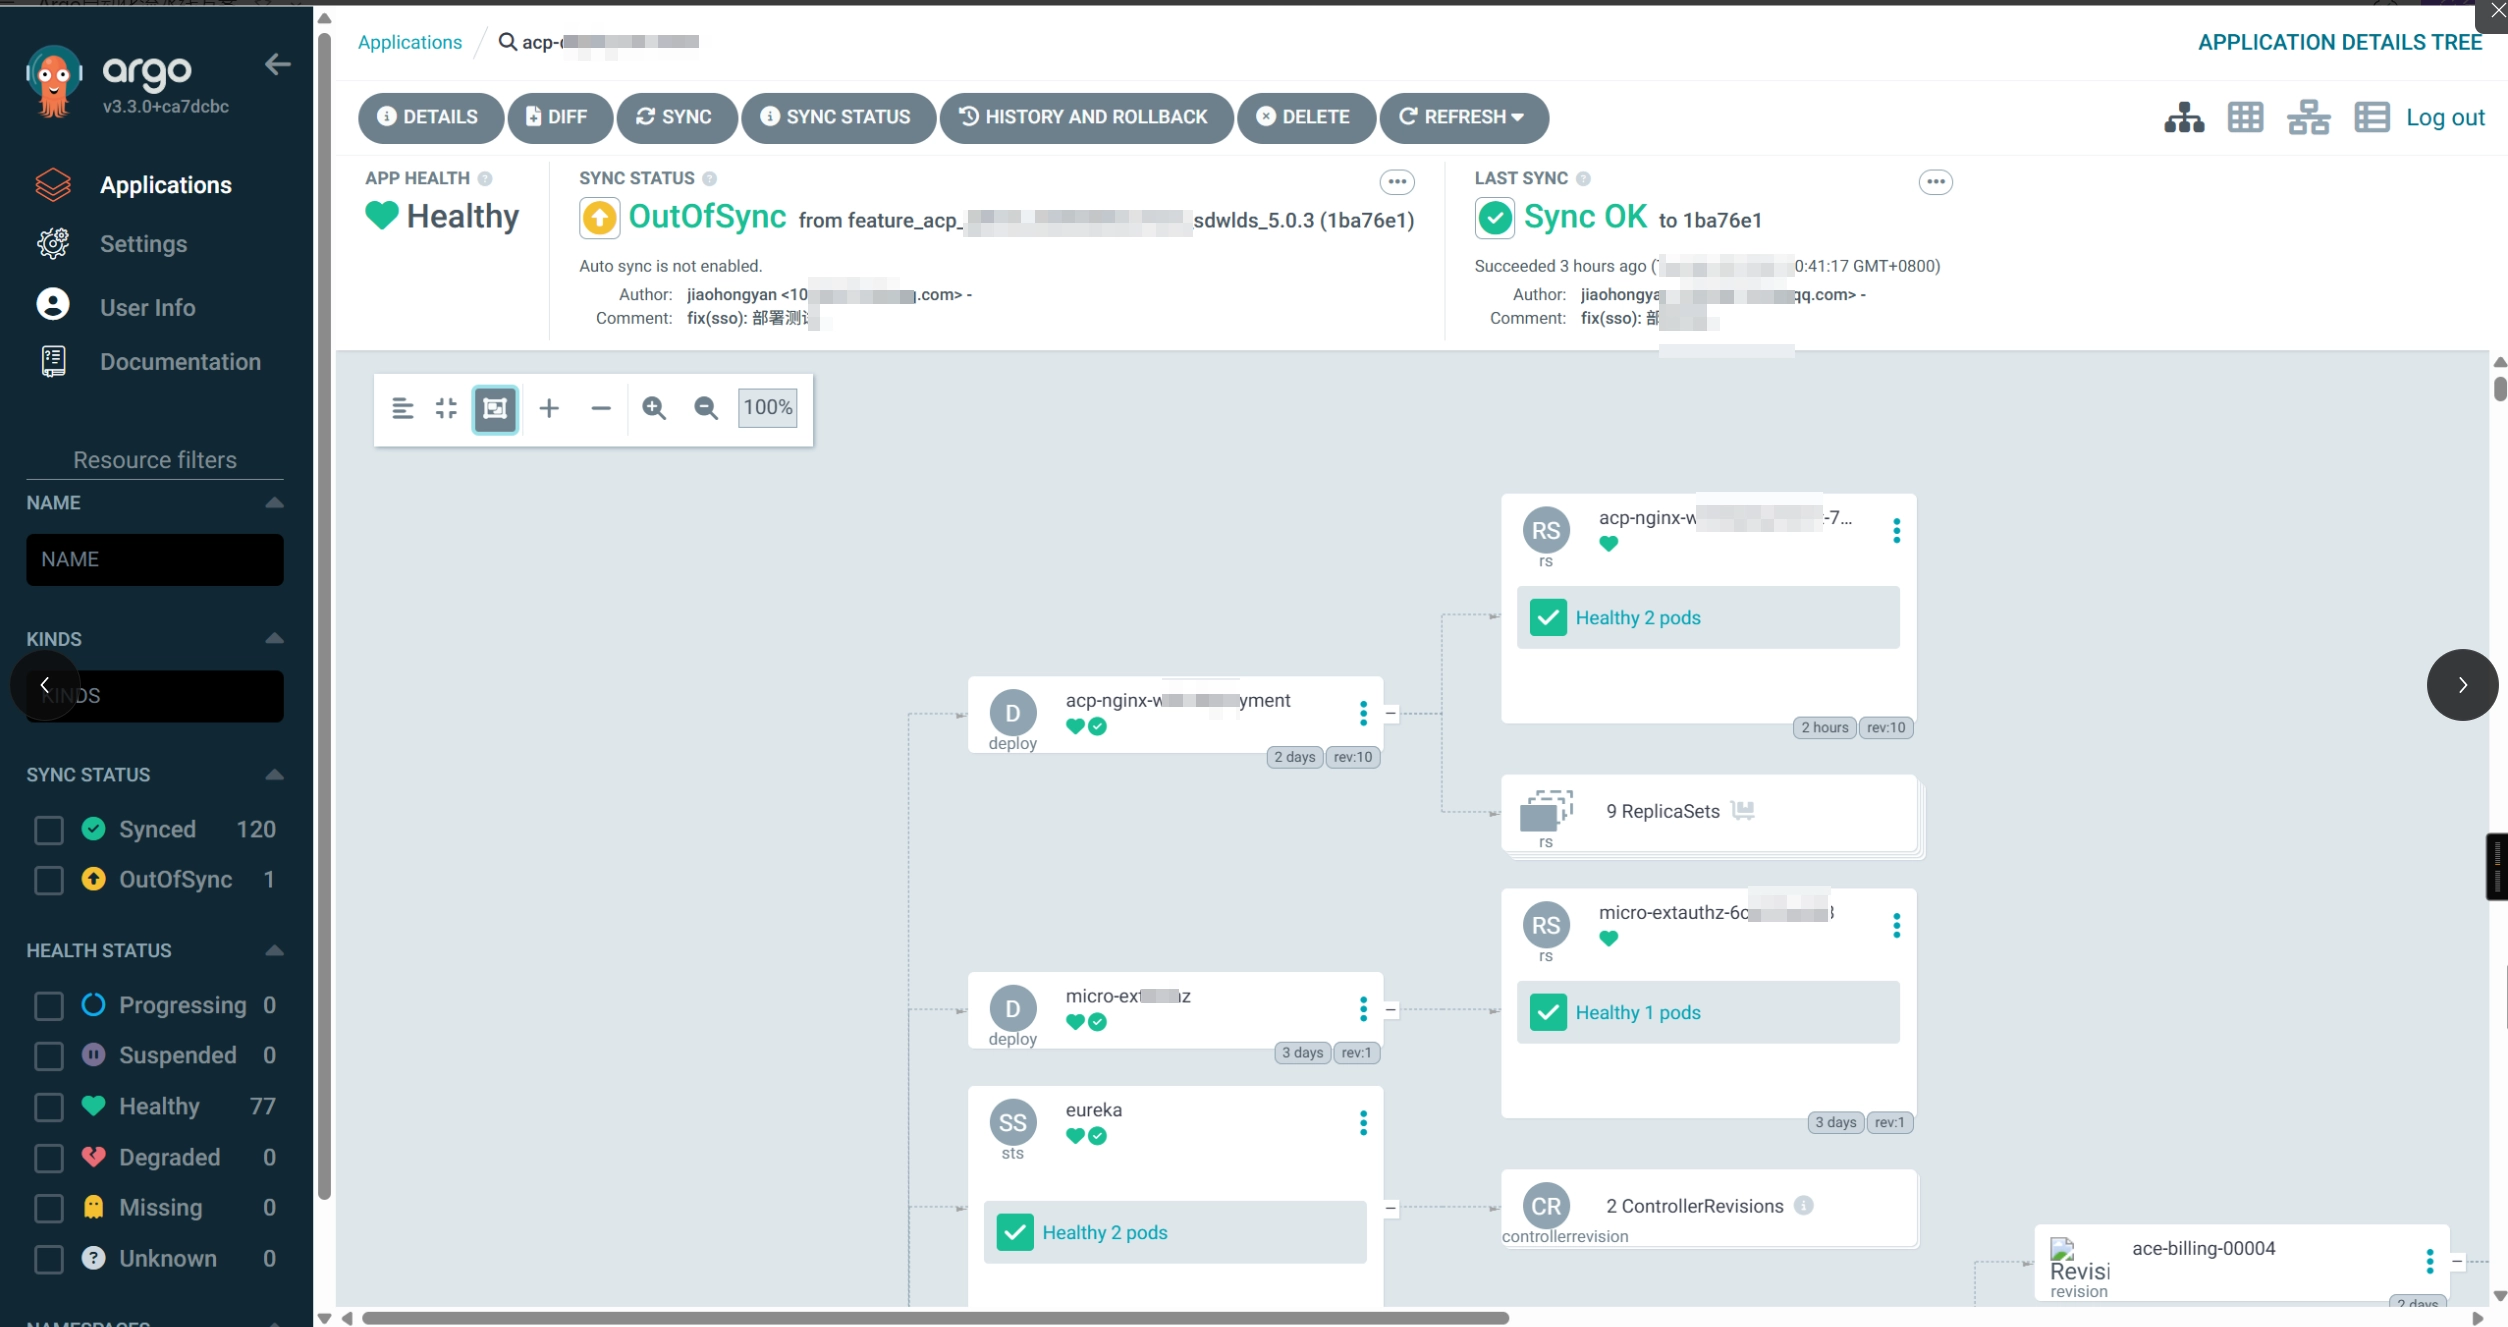Collapse the KINDS filter section
Screen dimensions: 2508x1327
click(x=274, y=639)
